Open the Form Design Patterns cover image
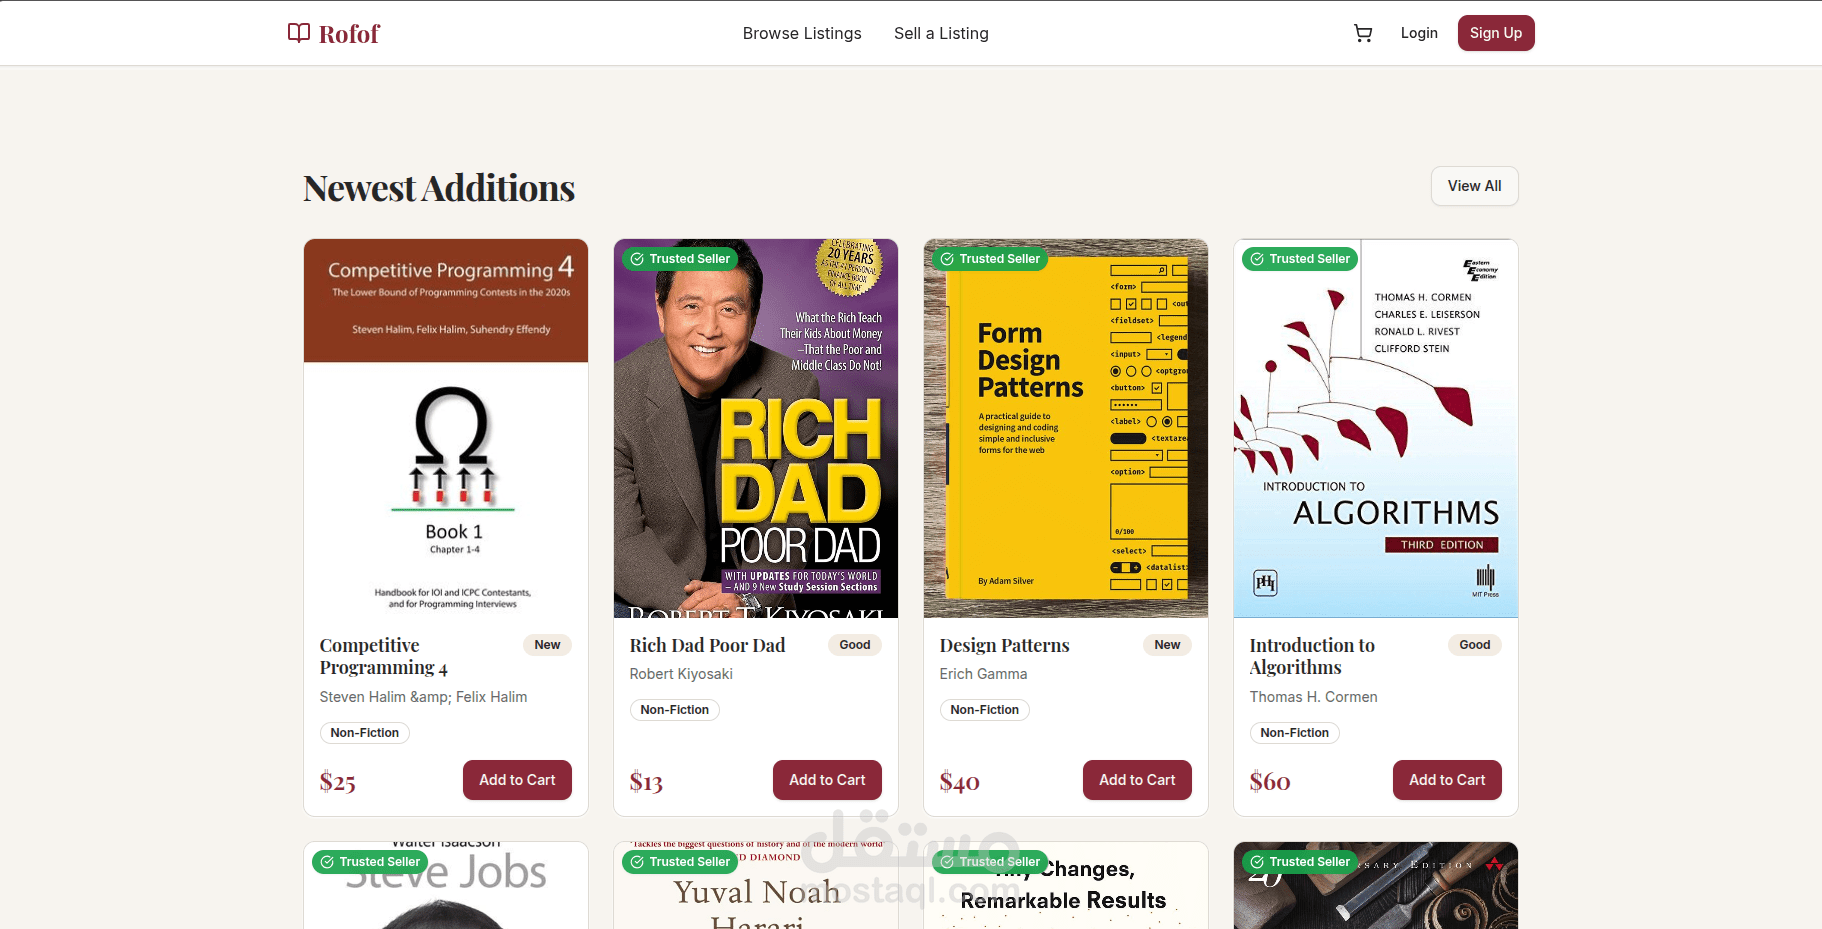 pyautogui.click(x=1066, y=428)
